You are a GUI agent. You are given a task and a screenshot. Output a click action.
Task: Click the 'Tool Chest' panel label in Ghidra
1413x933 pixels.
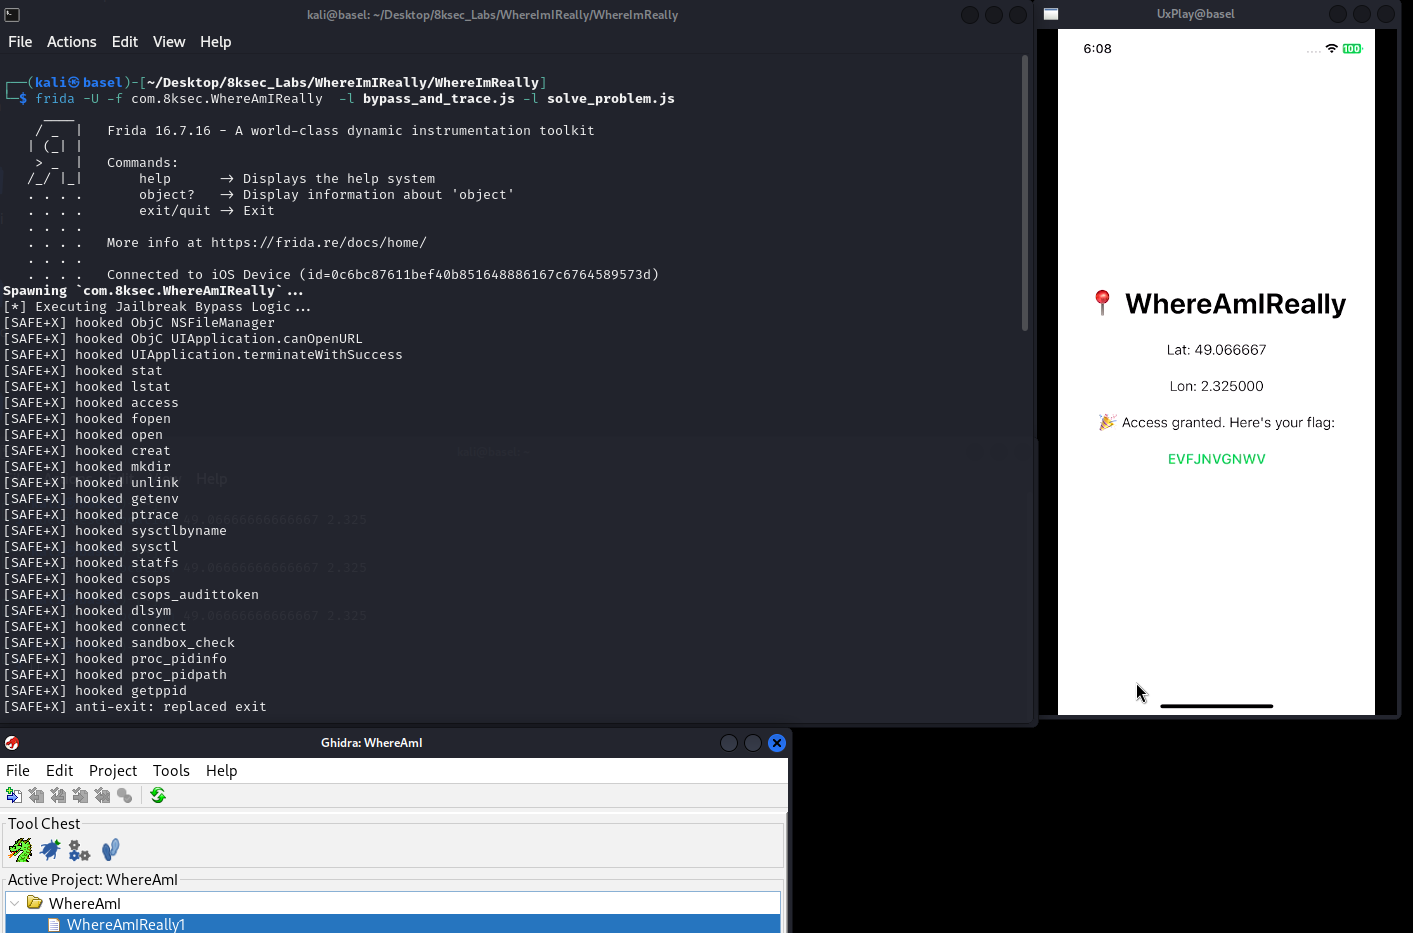pos(44,824)
